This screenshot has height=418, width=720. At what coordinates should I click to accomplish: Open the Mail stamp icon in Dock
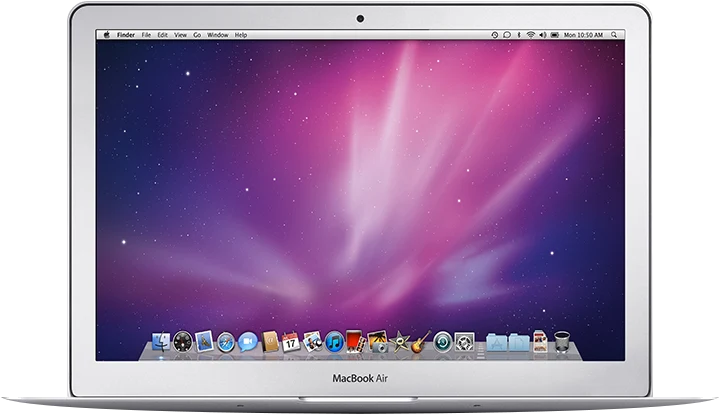204,342
